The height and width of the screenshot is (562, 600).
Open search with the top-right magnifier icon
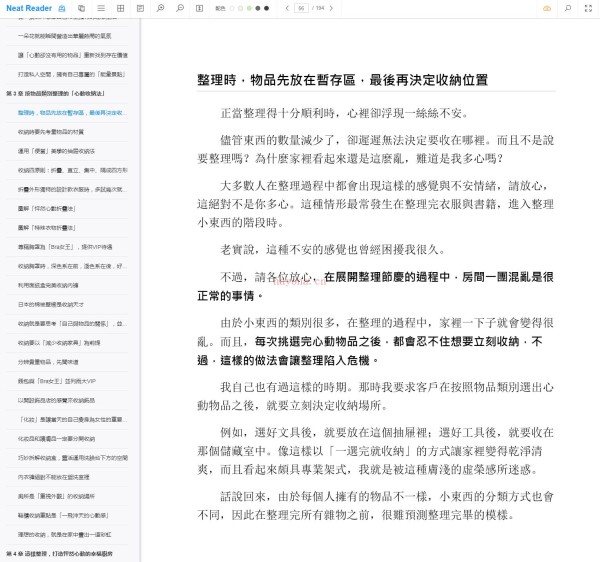click(x=568, y=8)
